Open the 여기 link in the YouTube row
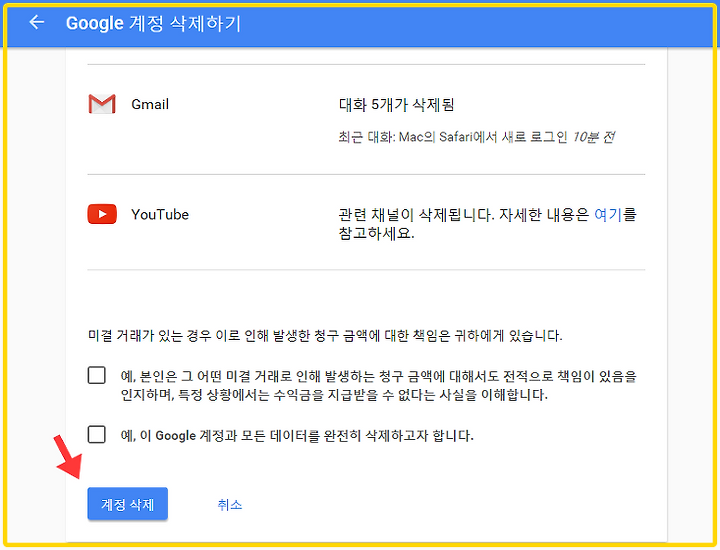The width and height of the screenshot is (720, 550). coord(608,214)
